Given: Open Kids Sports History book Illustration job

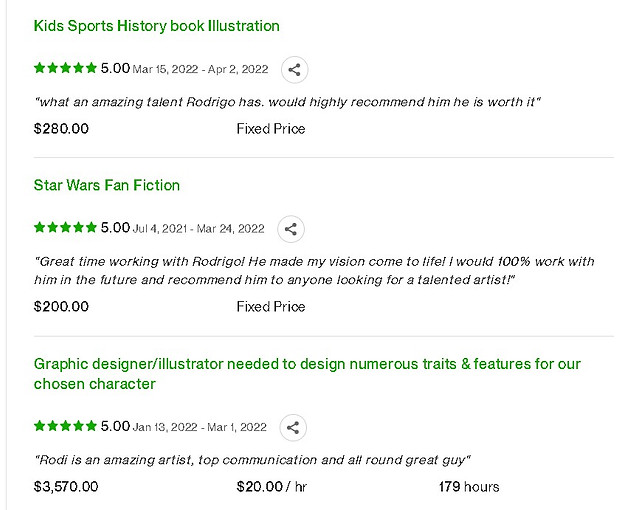Looking at the screenshot, I should click(157, 26).
